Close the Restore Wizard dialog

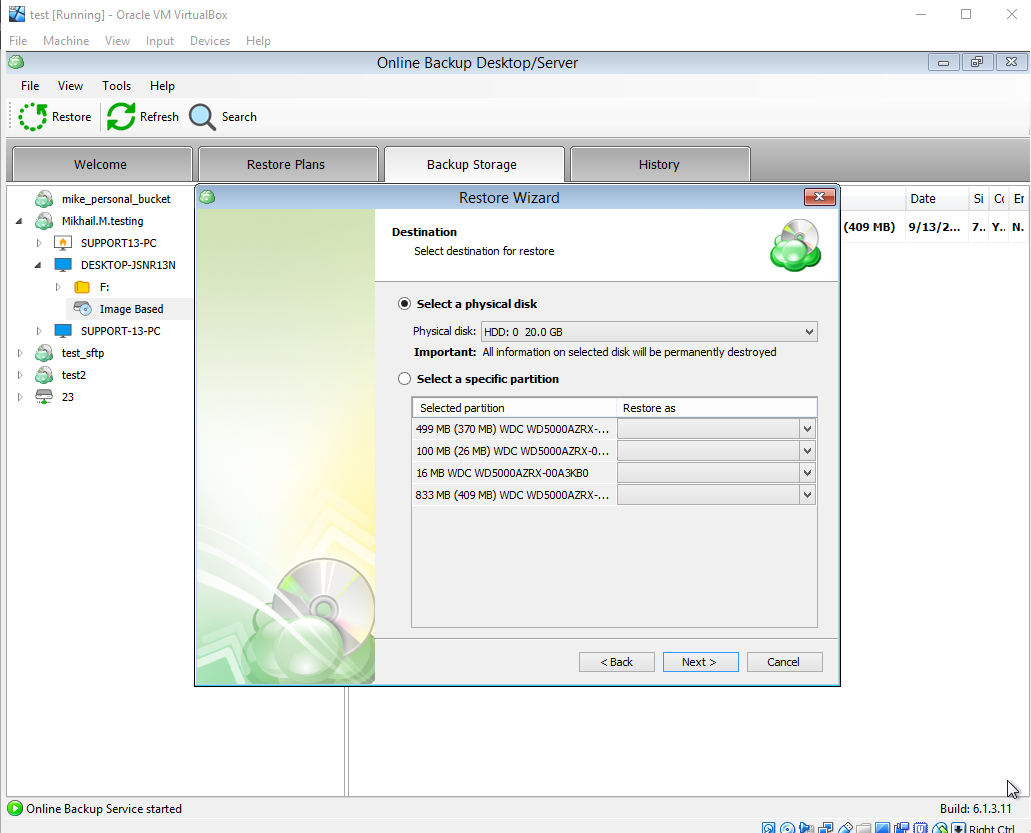coord(820,197)
